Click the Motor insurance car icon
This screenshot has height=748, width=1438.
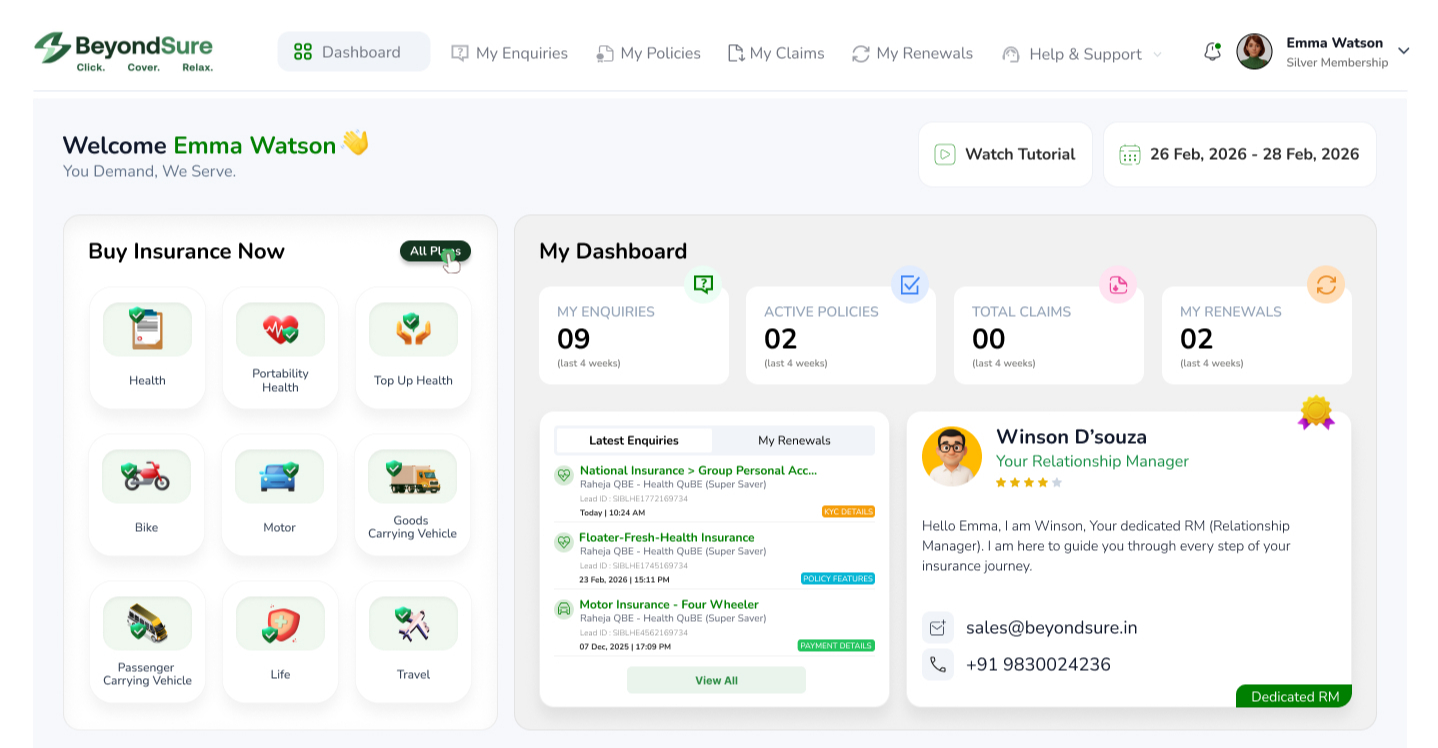tap(279, 476)
